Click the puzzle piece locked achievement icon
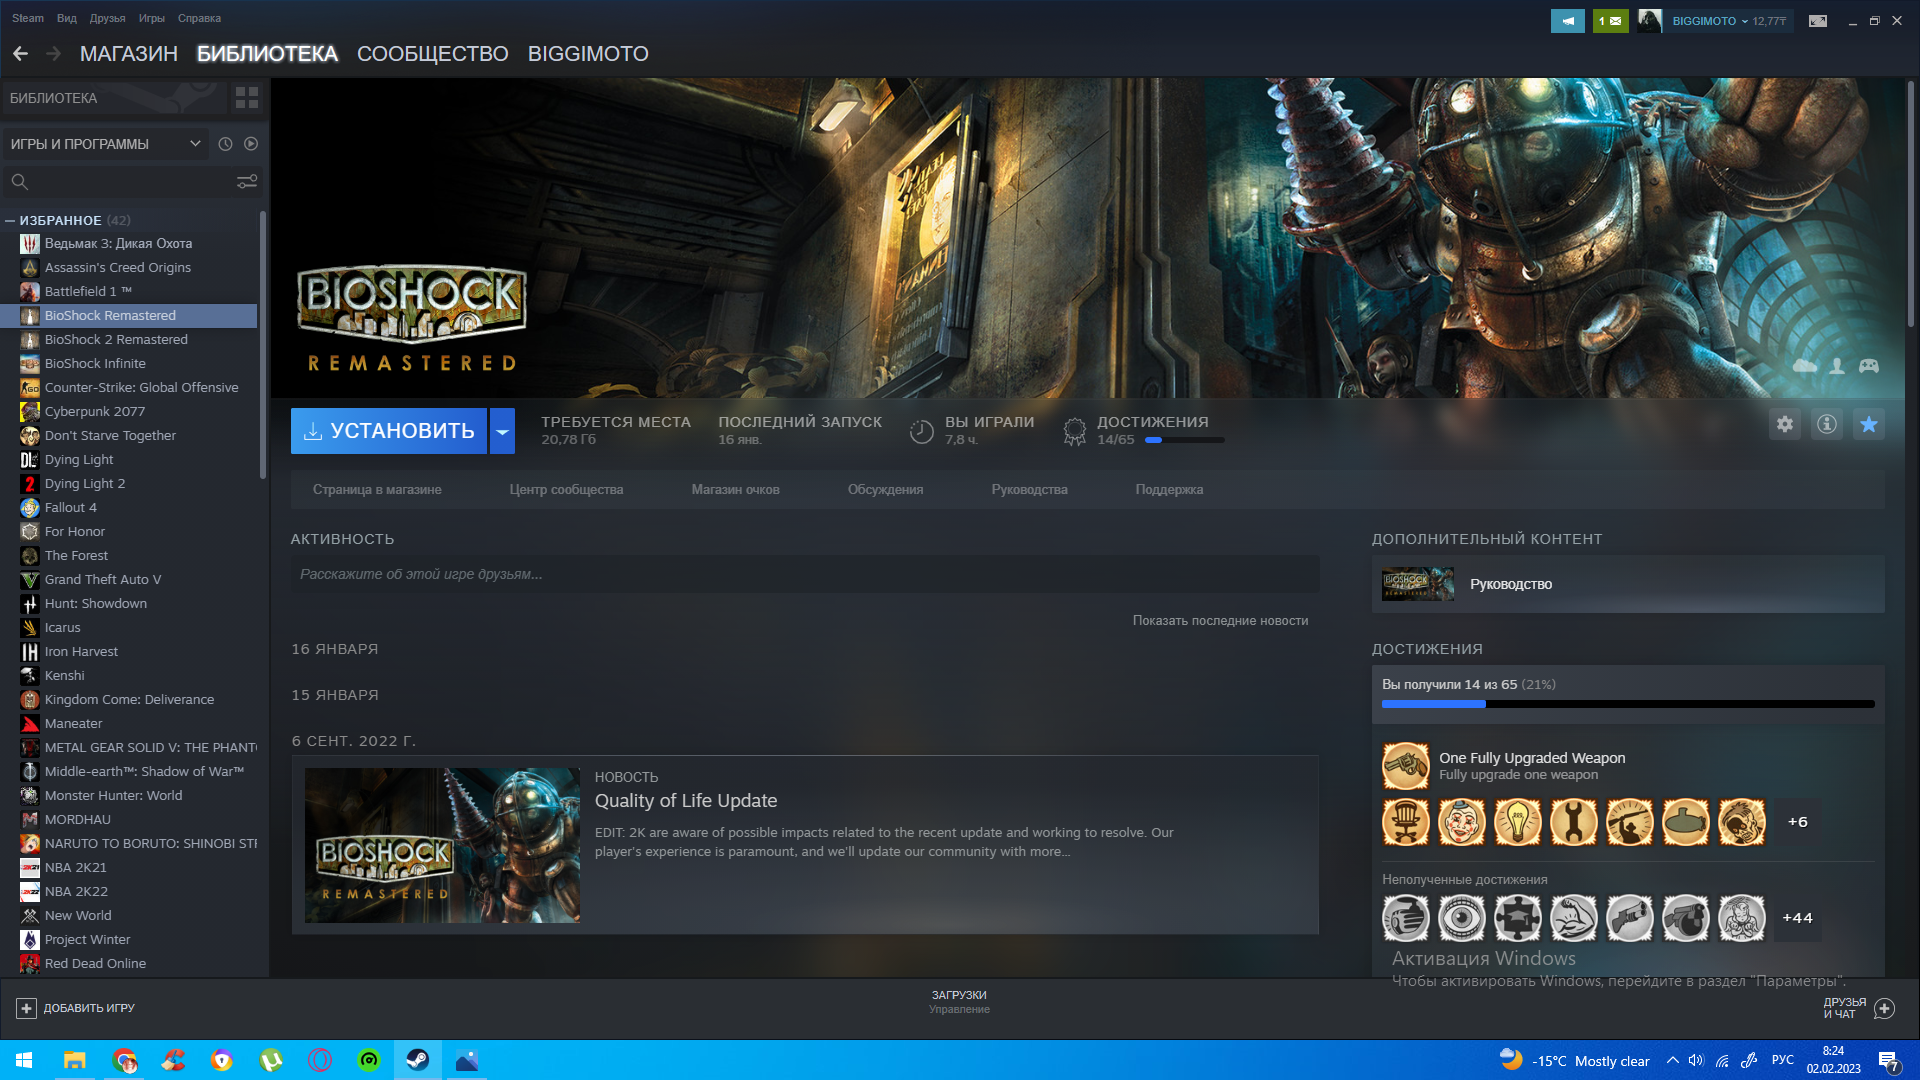1920x1080 pixels. pos(1517,918)
